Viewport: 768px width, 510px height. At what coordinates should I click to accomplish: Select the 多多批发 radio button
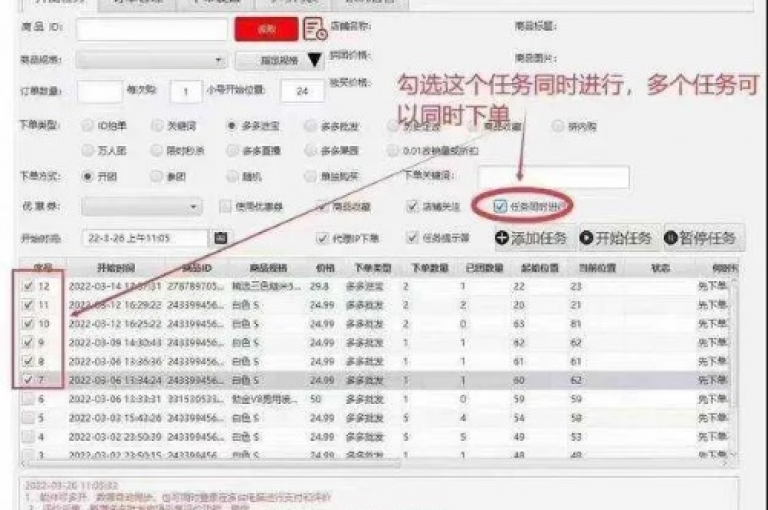pyautogui.click(x=310, y=126)
